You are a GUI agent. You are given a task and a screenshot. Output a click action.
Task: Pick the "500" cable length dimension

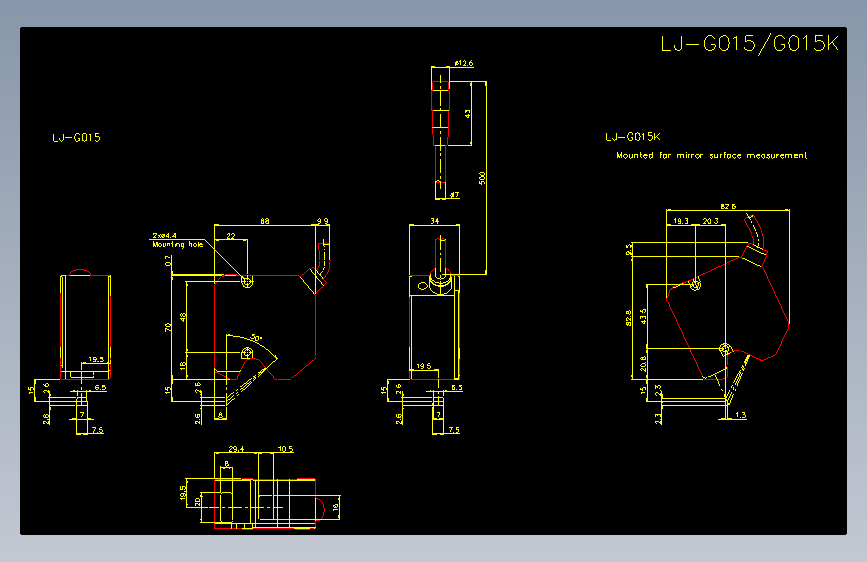[x=482, y=178]
